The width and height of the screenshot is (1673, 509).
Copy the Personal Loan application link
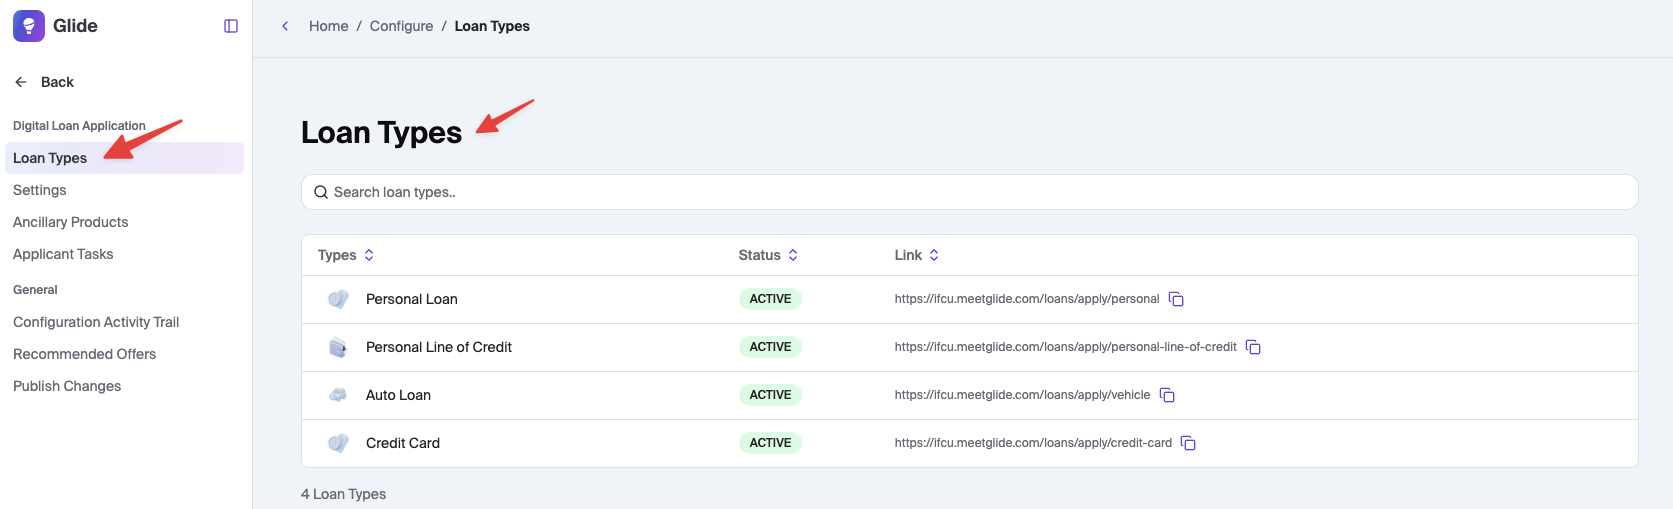tap(1177, 299)
